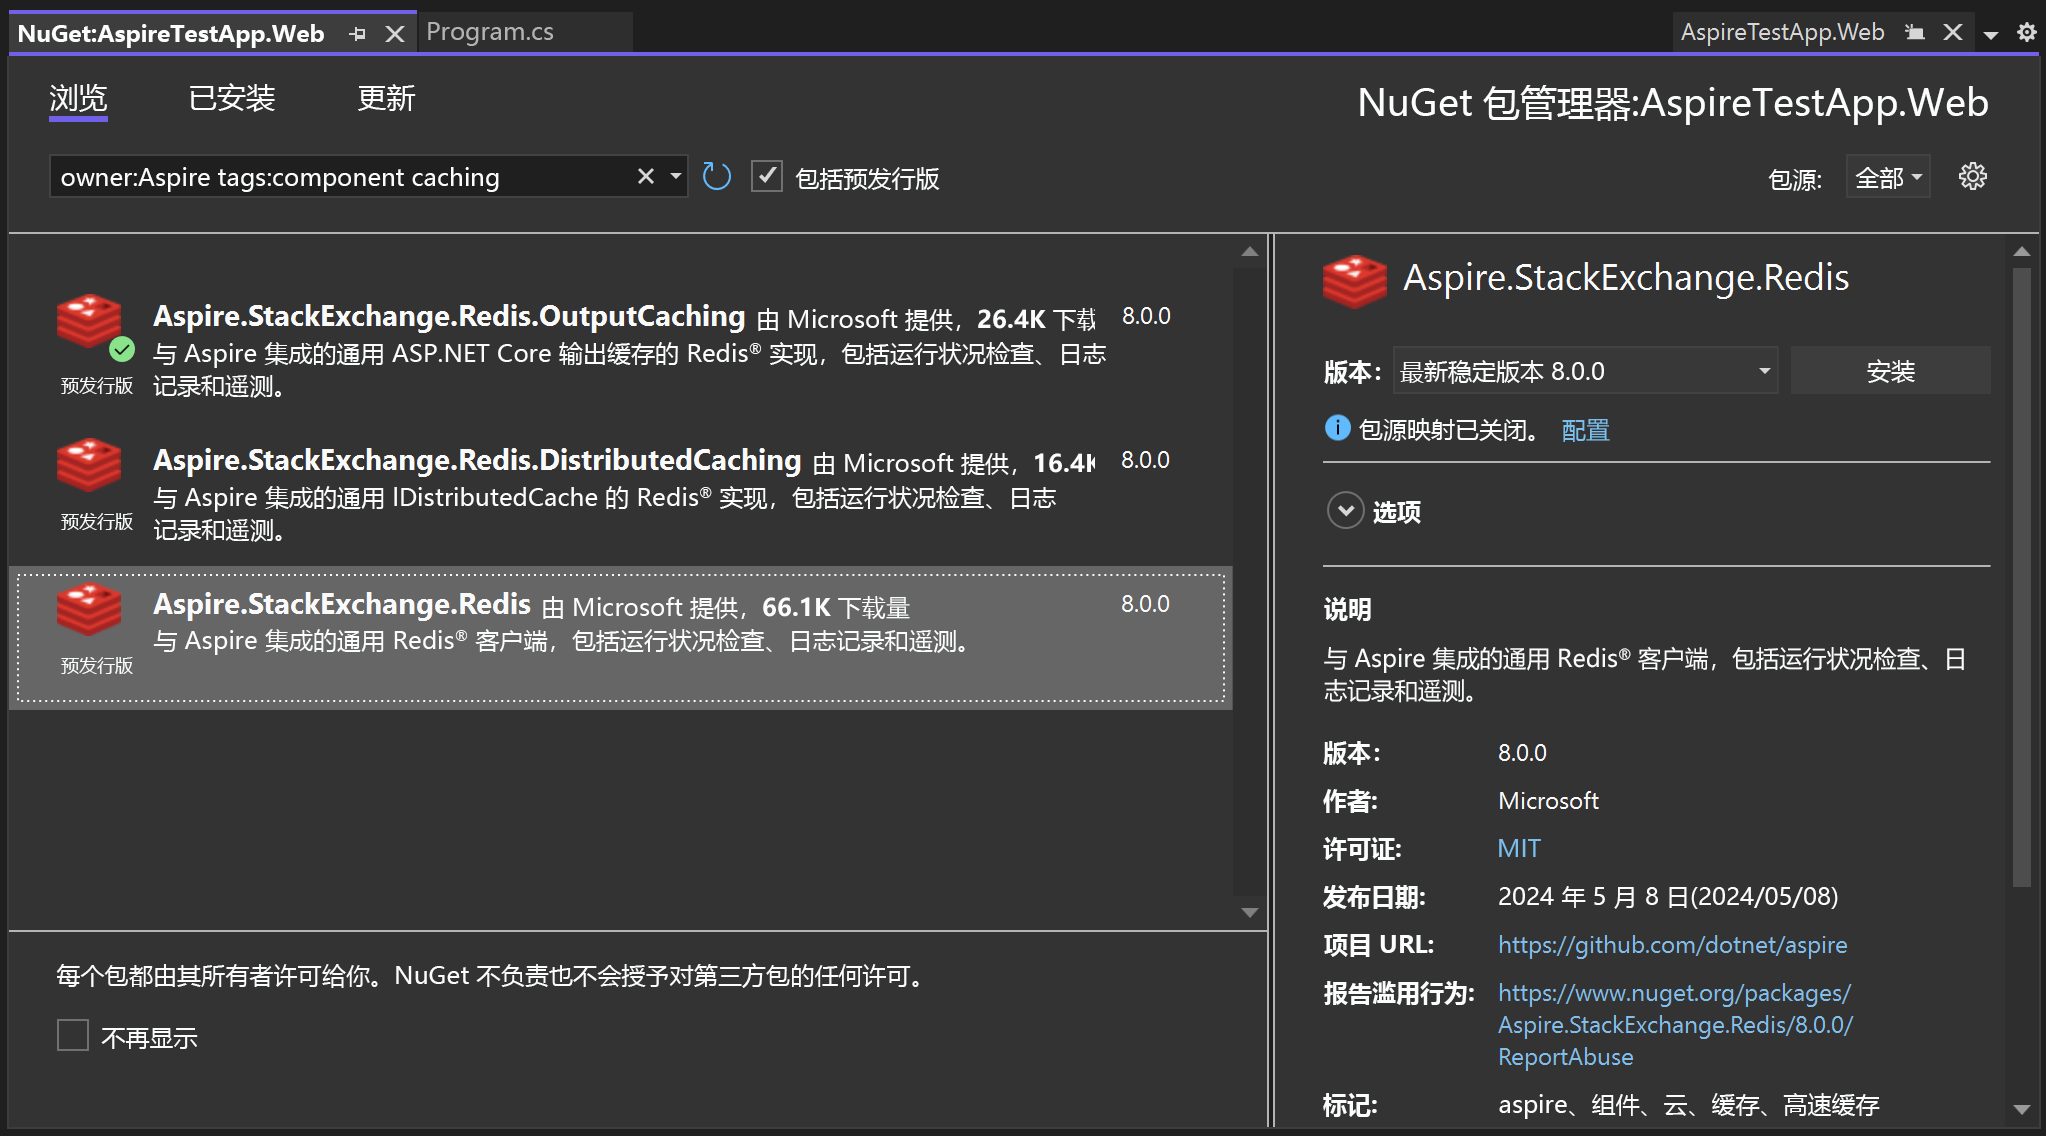
Task: Click the 预发行版 label under OutputCaching
Action: coord(97,385)
